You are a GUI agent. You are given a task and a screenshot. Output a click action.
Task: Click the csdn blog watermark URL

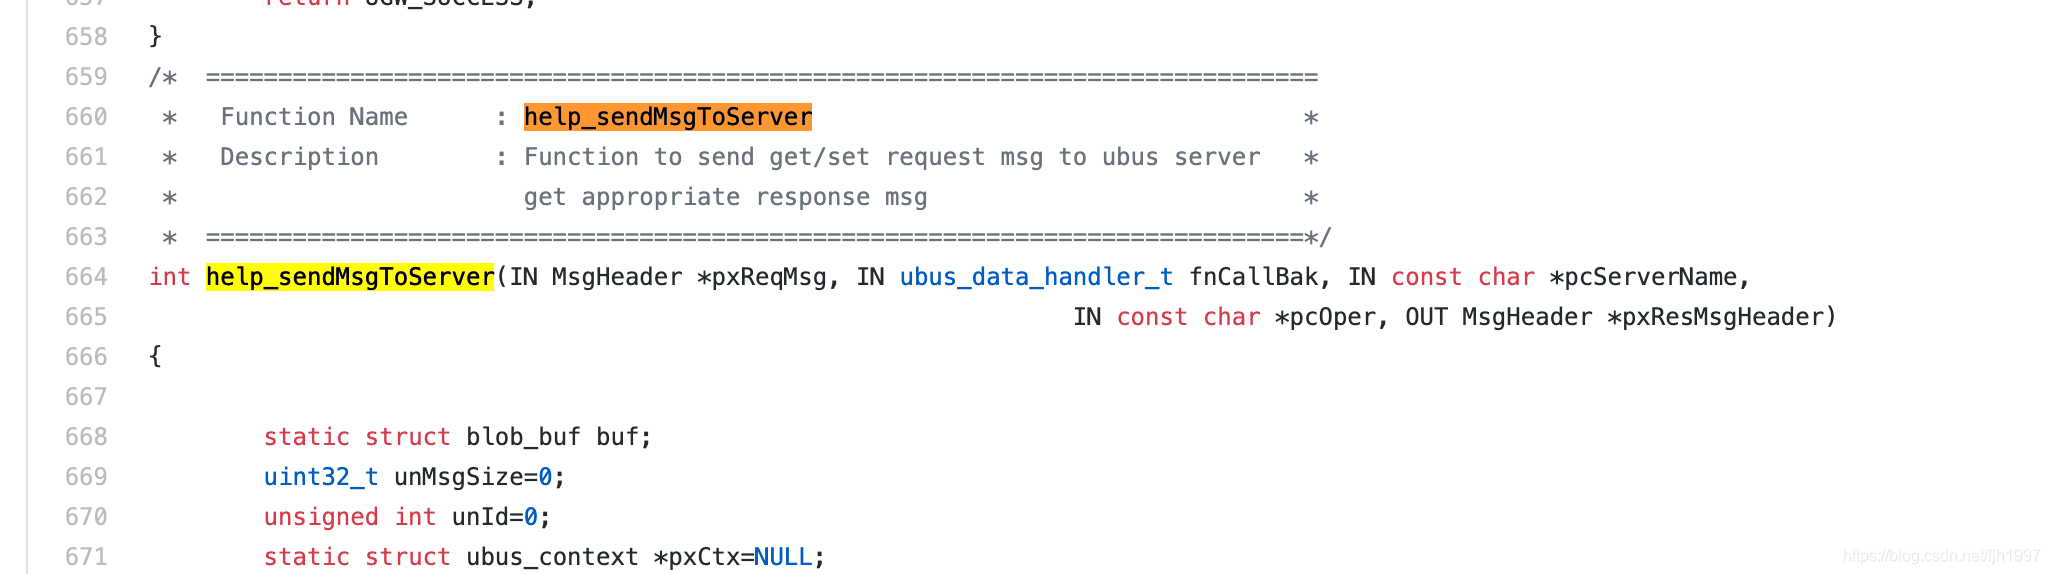(x=1941, y=555)
